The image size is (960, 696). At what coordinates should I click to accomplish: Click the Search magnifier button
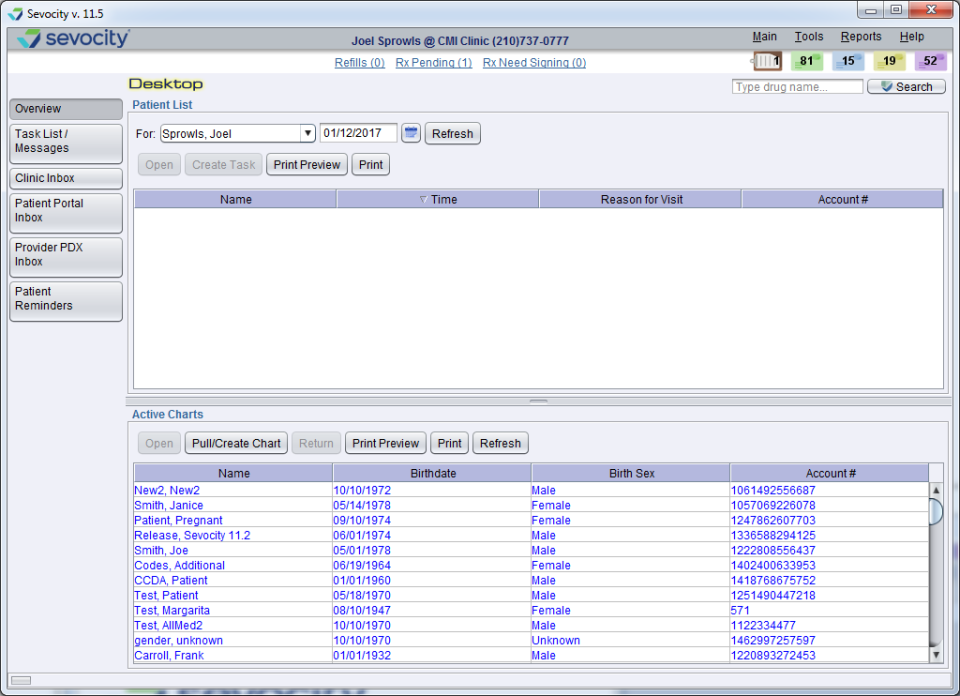905,86
